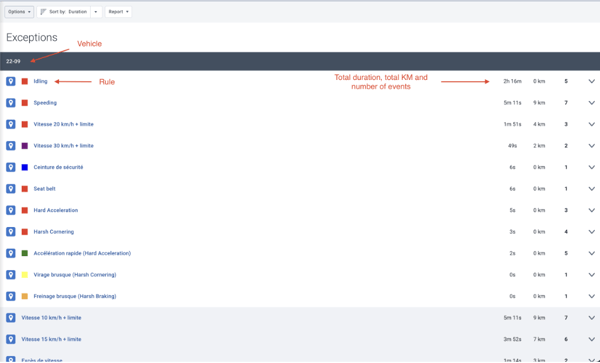Expand the Seat belt row chevron
The height and width of the screenshot is (363, 600).
[592, 189]
